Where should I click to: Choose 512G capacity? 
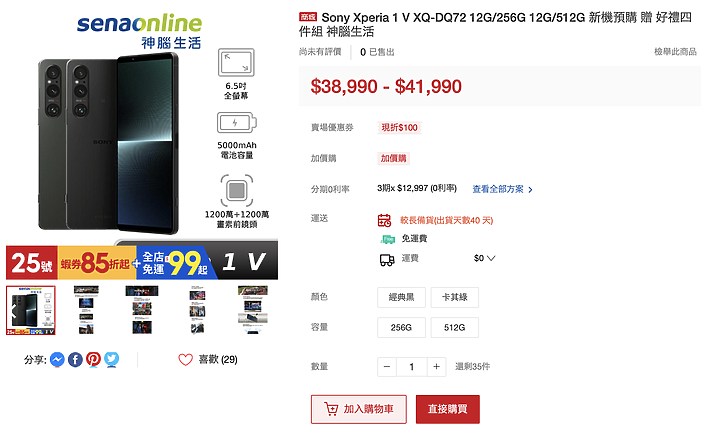coord(455,327)
